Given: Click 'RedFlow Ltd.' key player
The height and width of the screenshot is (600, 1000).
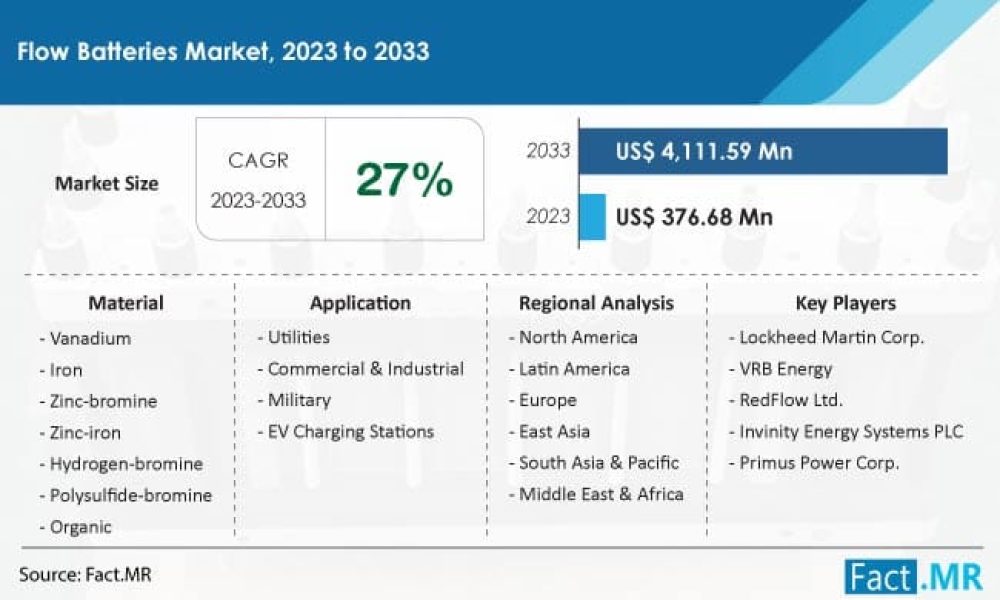Looking at the screenshot, I should point(791,400).
